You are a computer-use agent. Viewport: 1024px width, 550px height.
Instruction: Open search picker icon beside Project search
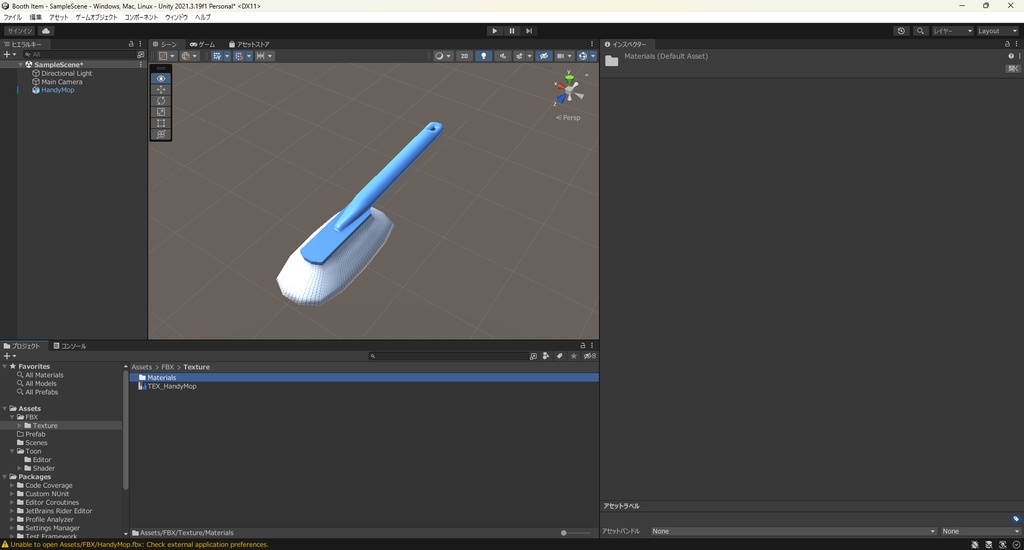click(x=533, y=356)
